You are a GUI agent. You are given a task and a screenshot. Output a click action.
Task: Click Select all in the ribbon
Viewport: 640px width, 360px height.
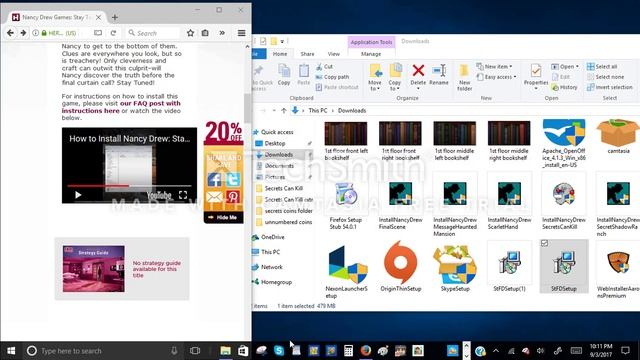602,67
